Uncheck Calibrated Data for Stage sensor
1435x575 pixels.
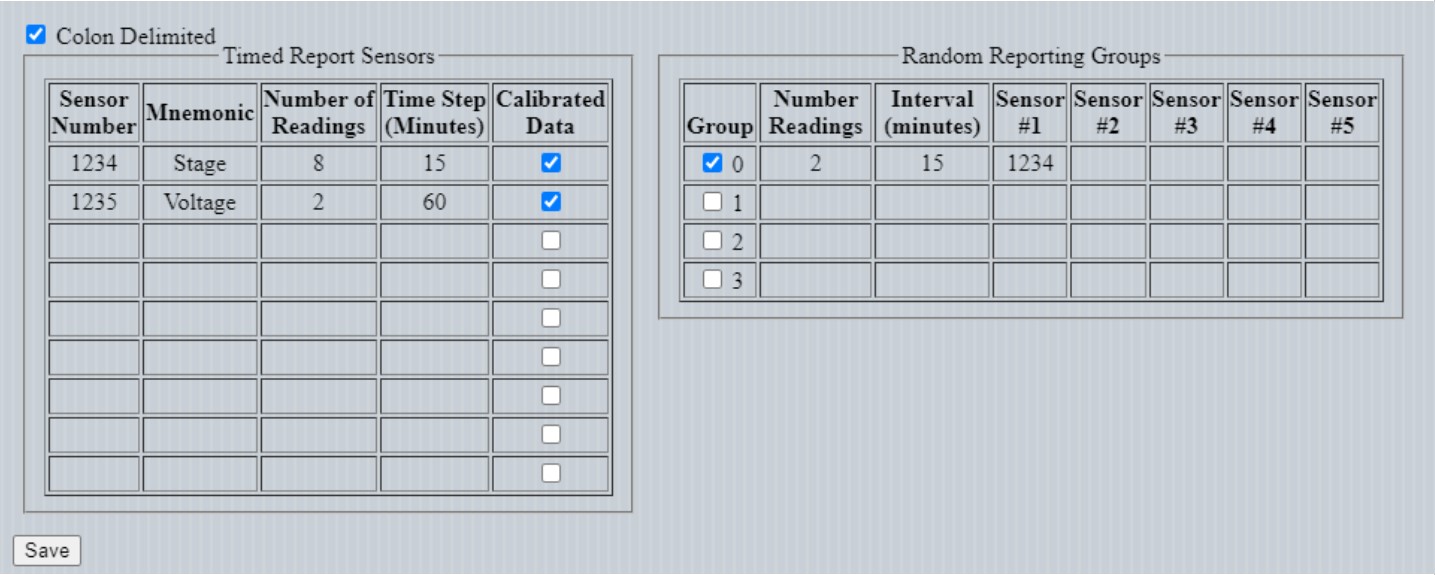(550, 162)
